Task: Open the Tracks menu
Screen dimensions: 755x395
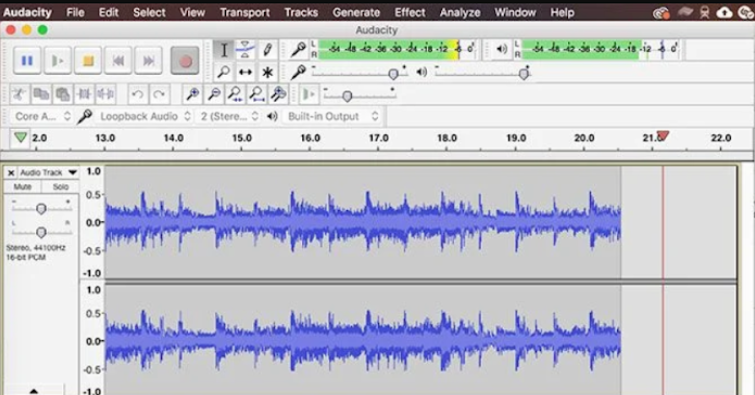Action: coord(301,12)
